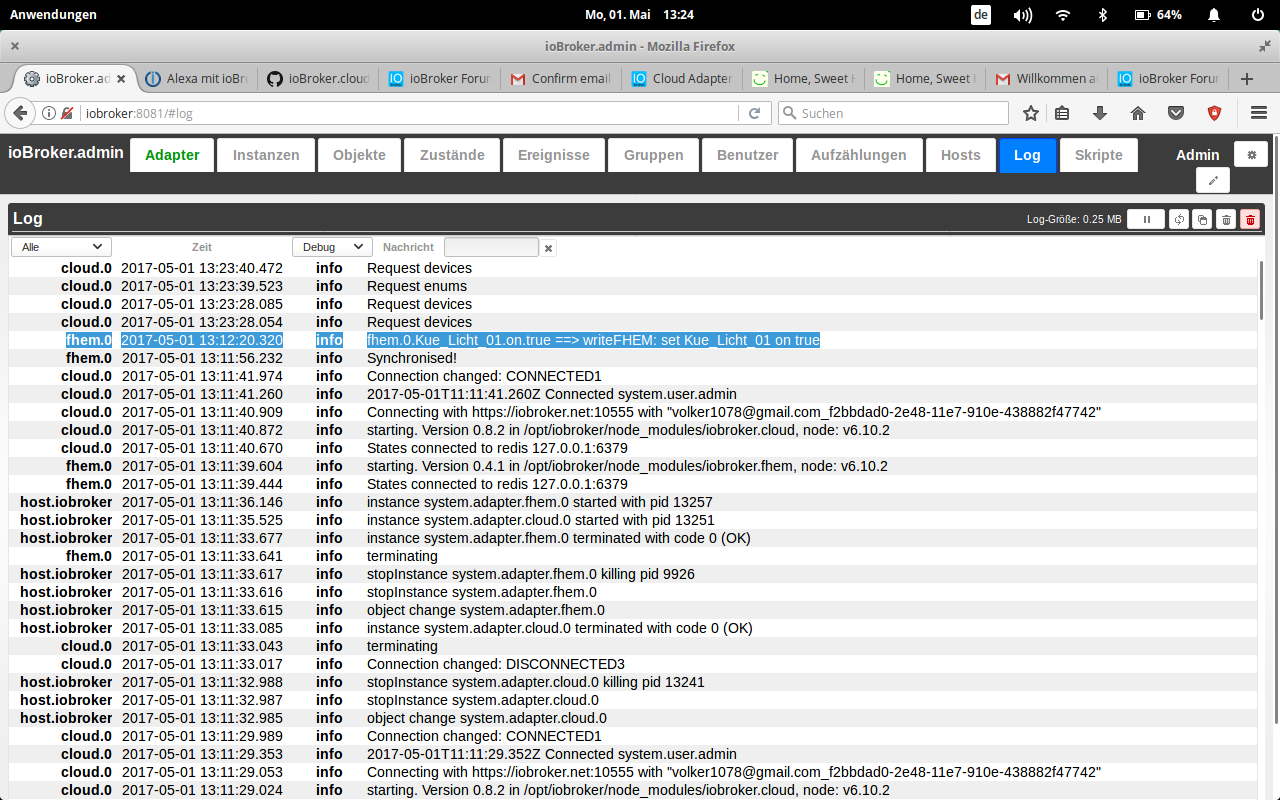Click the gray trash clear-log icon
The image size is (1280, 800).
(x=1226, y=219)
